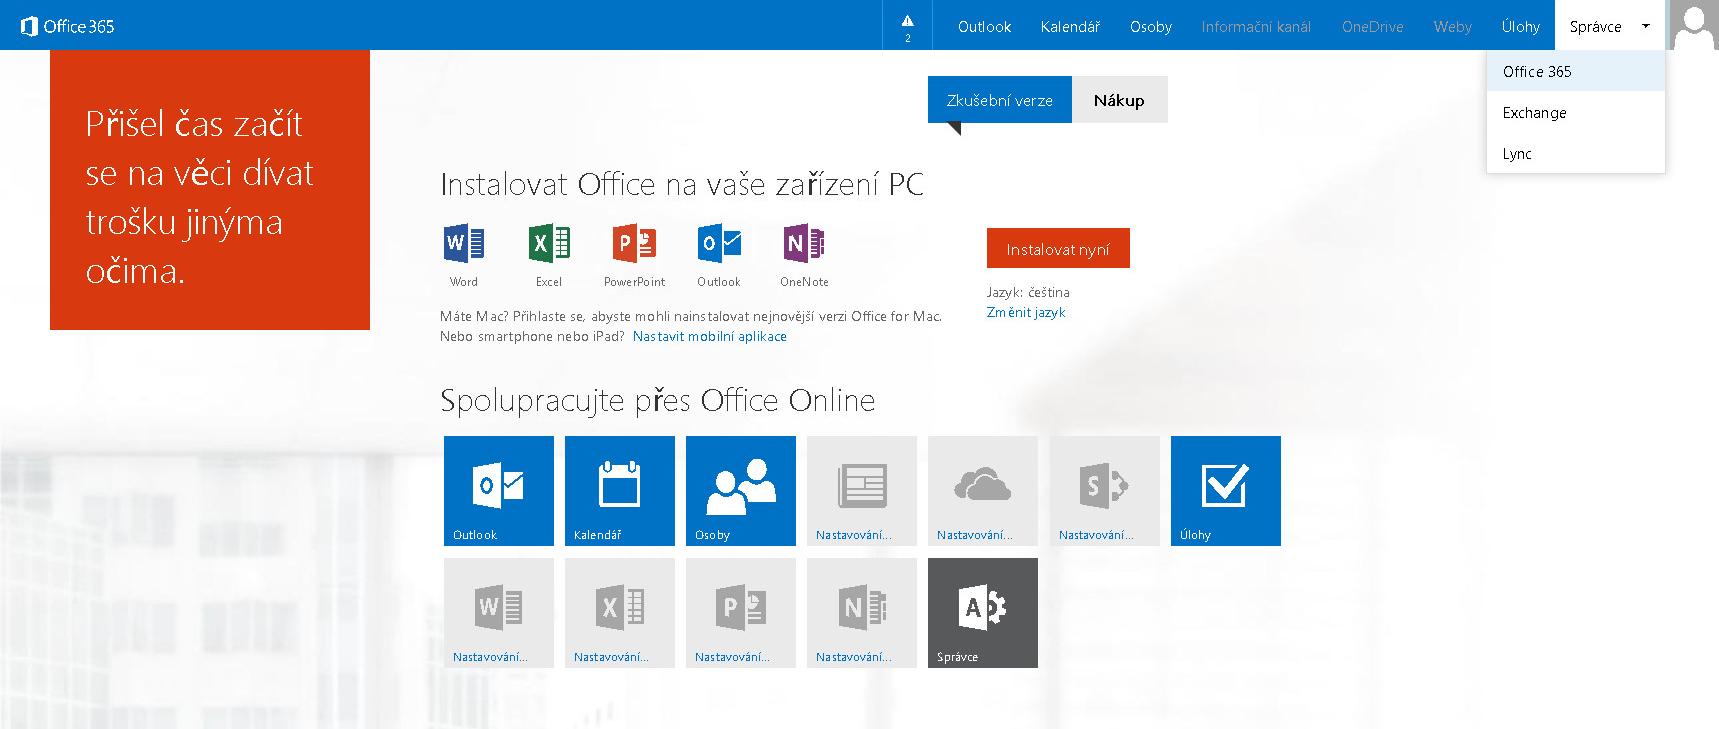Select Office 365 in Správce menu
The height and width of the screenshot is (729, 1719).
click(x=1576, y=71)
